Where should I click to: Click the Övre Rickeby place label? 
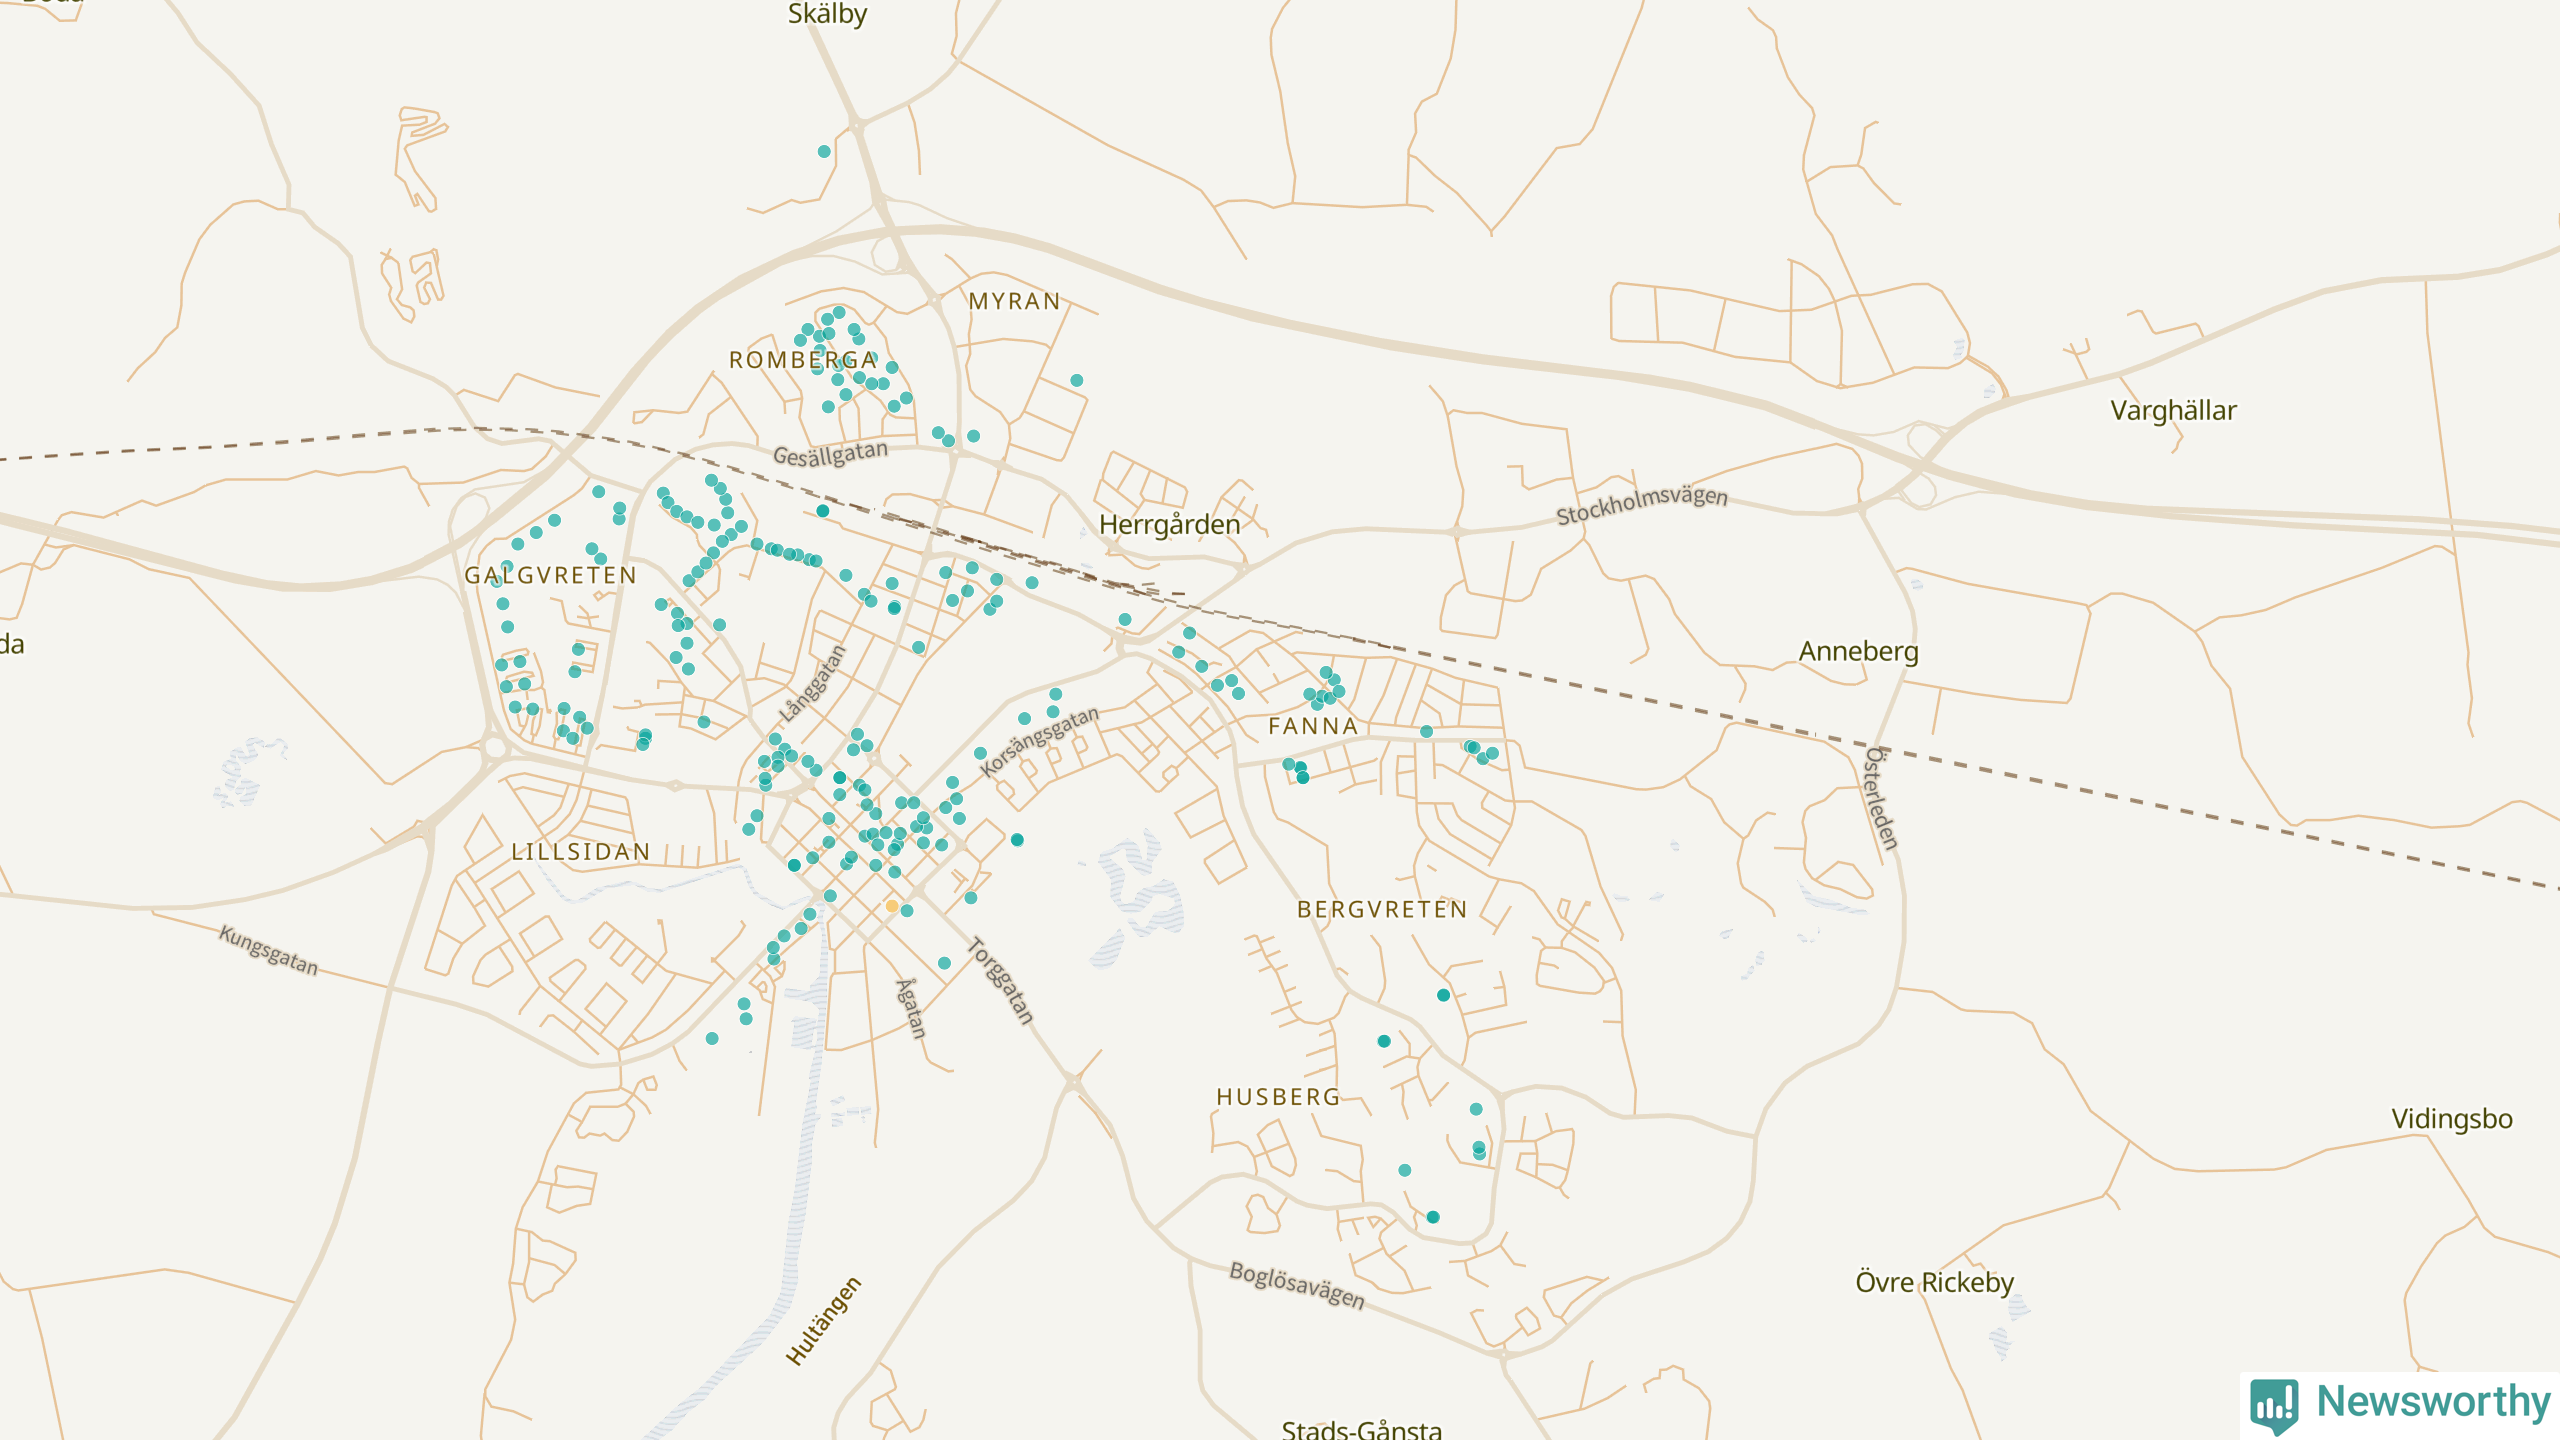[1934, 1282]
